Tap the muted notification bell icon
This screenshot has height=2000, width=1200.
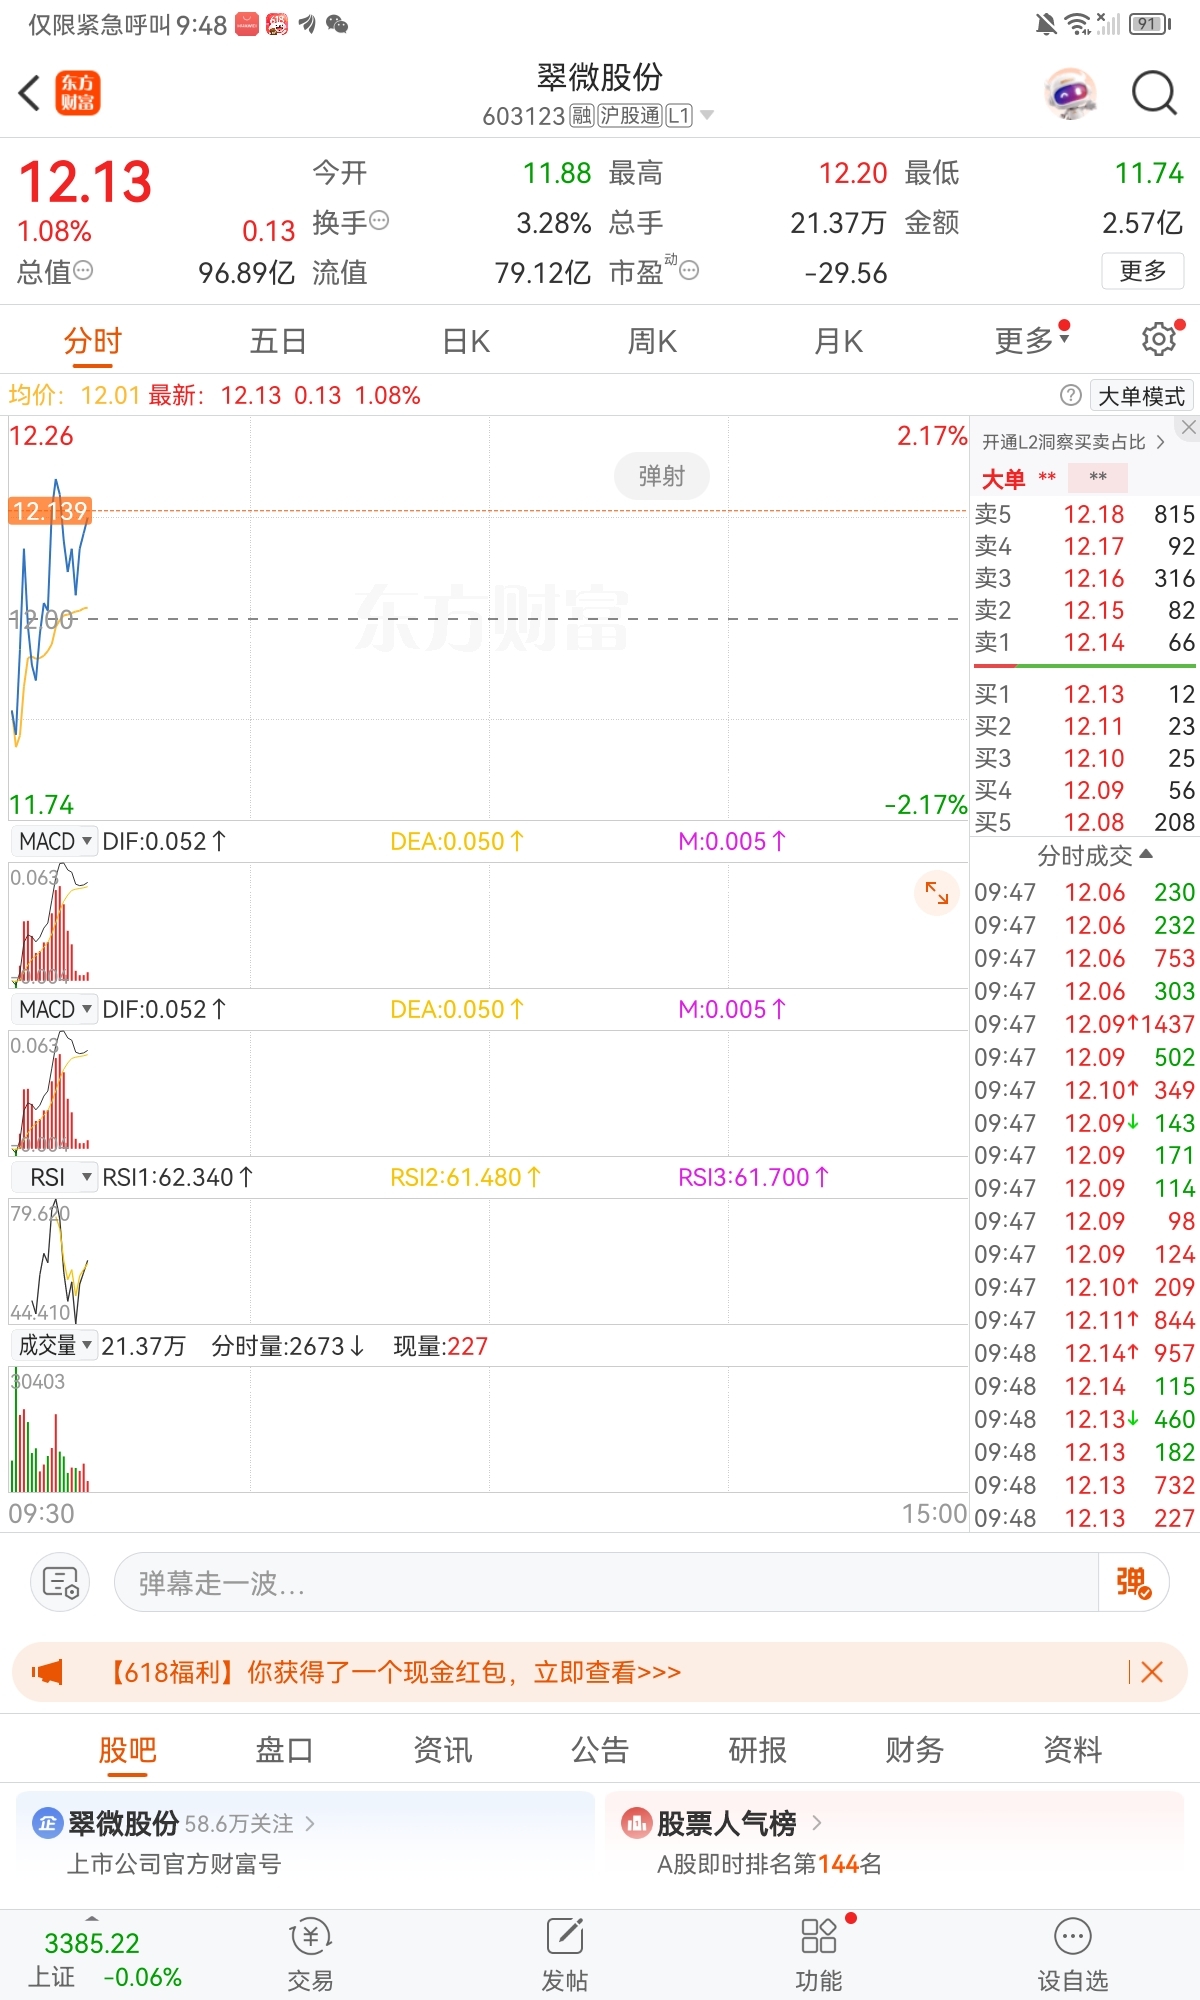[x=1046, y=24]
